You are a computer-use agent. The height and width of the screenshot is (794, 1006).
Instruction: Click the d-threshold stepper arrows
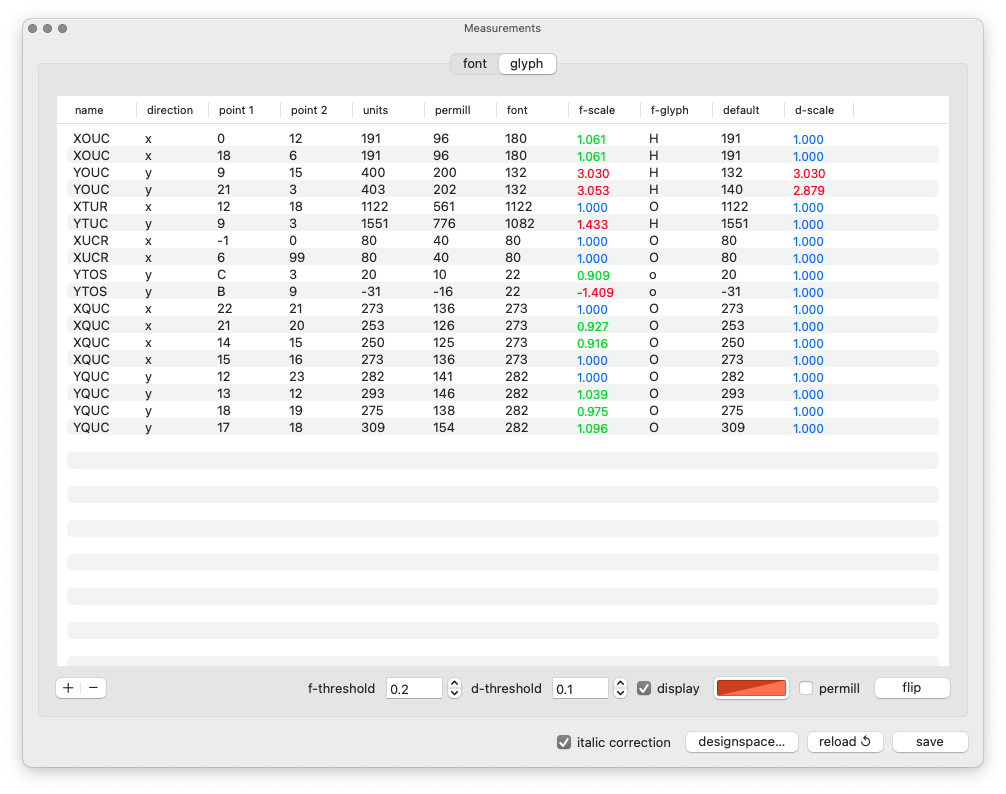[620, 688]
